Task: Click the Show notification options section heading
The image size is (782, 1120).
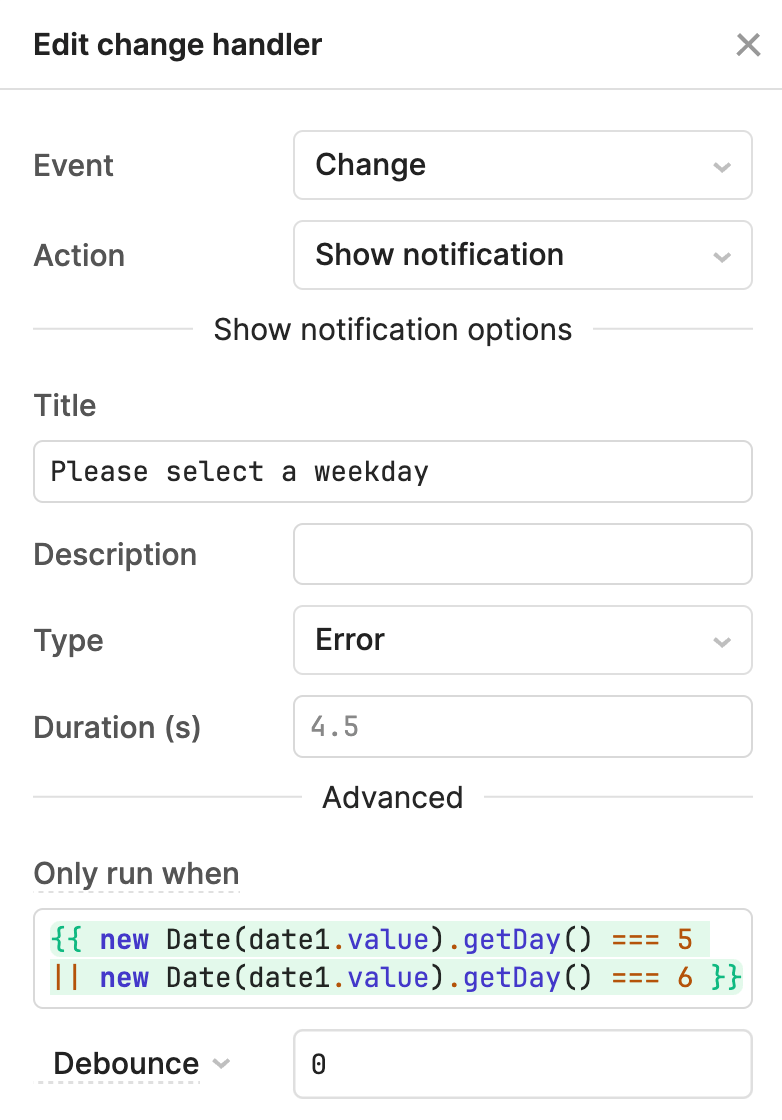Action: [x=393, y=329]
